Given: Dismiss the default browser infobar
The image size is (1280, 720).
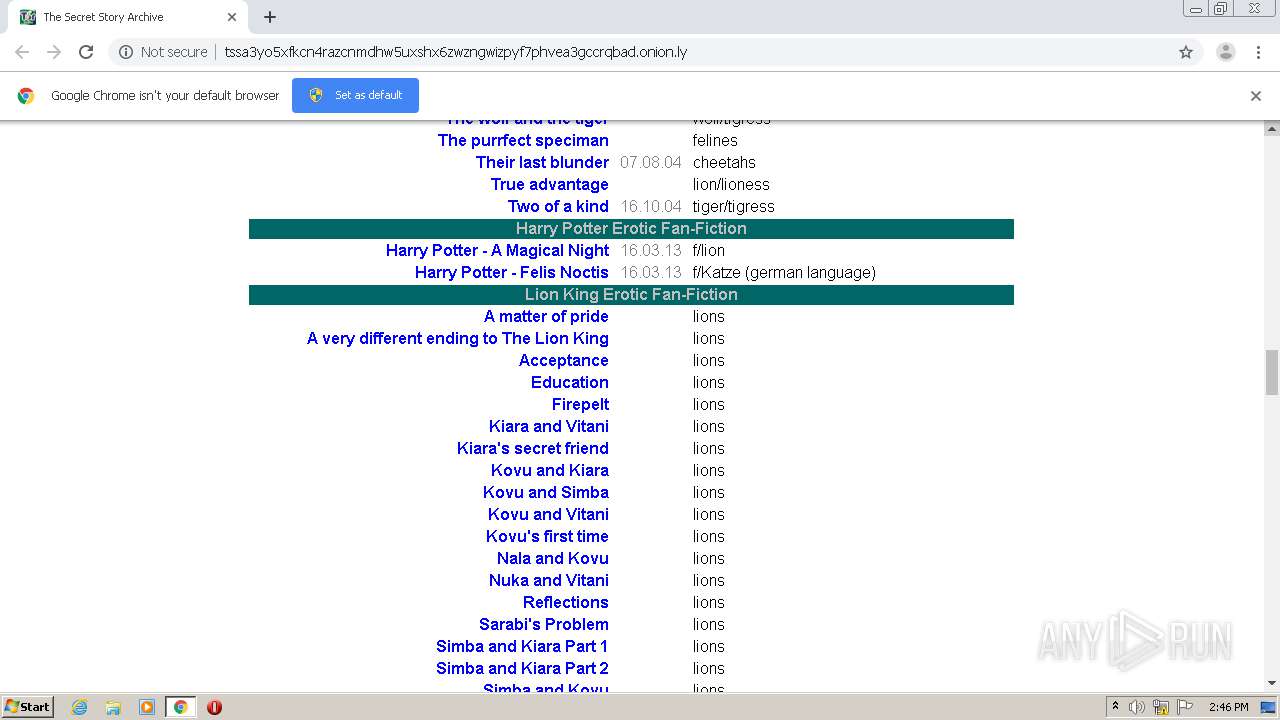Looking at the screenshot, I should [1256, 96].
